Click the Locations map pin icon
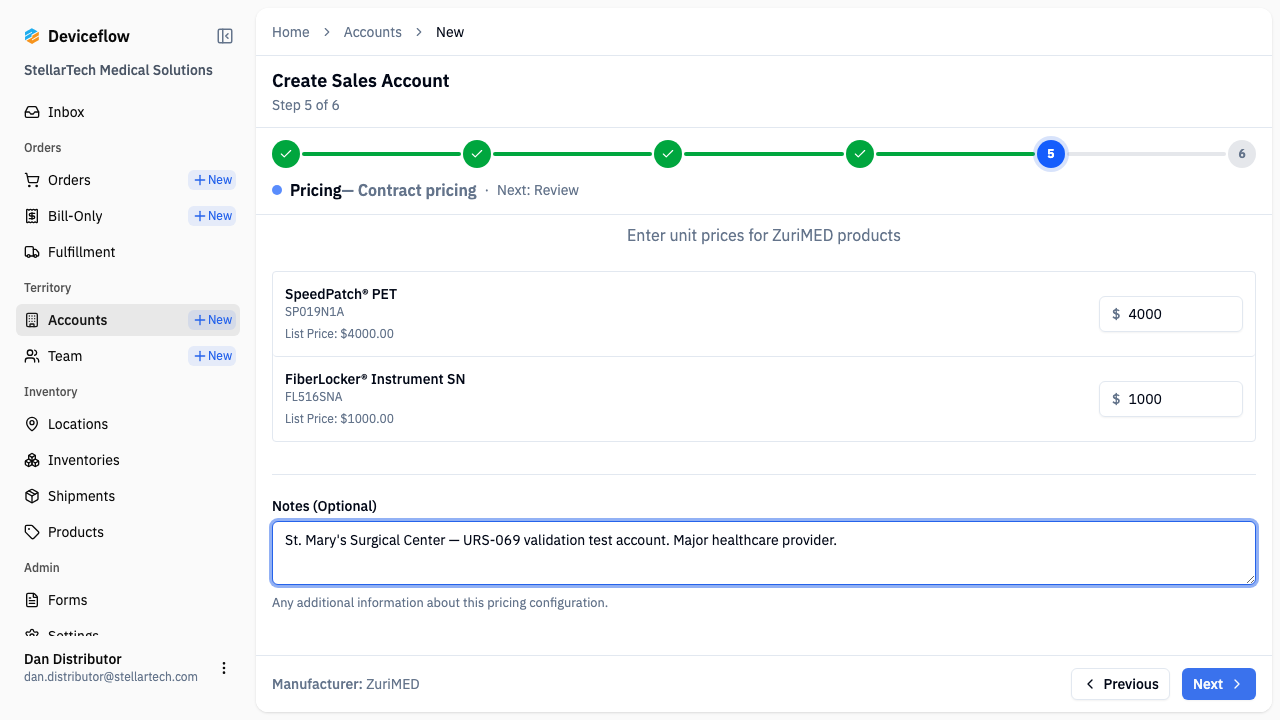This screenshot has width=1280, height=720. pos(32,424)
